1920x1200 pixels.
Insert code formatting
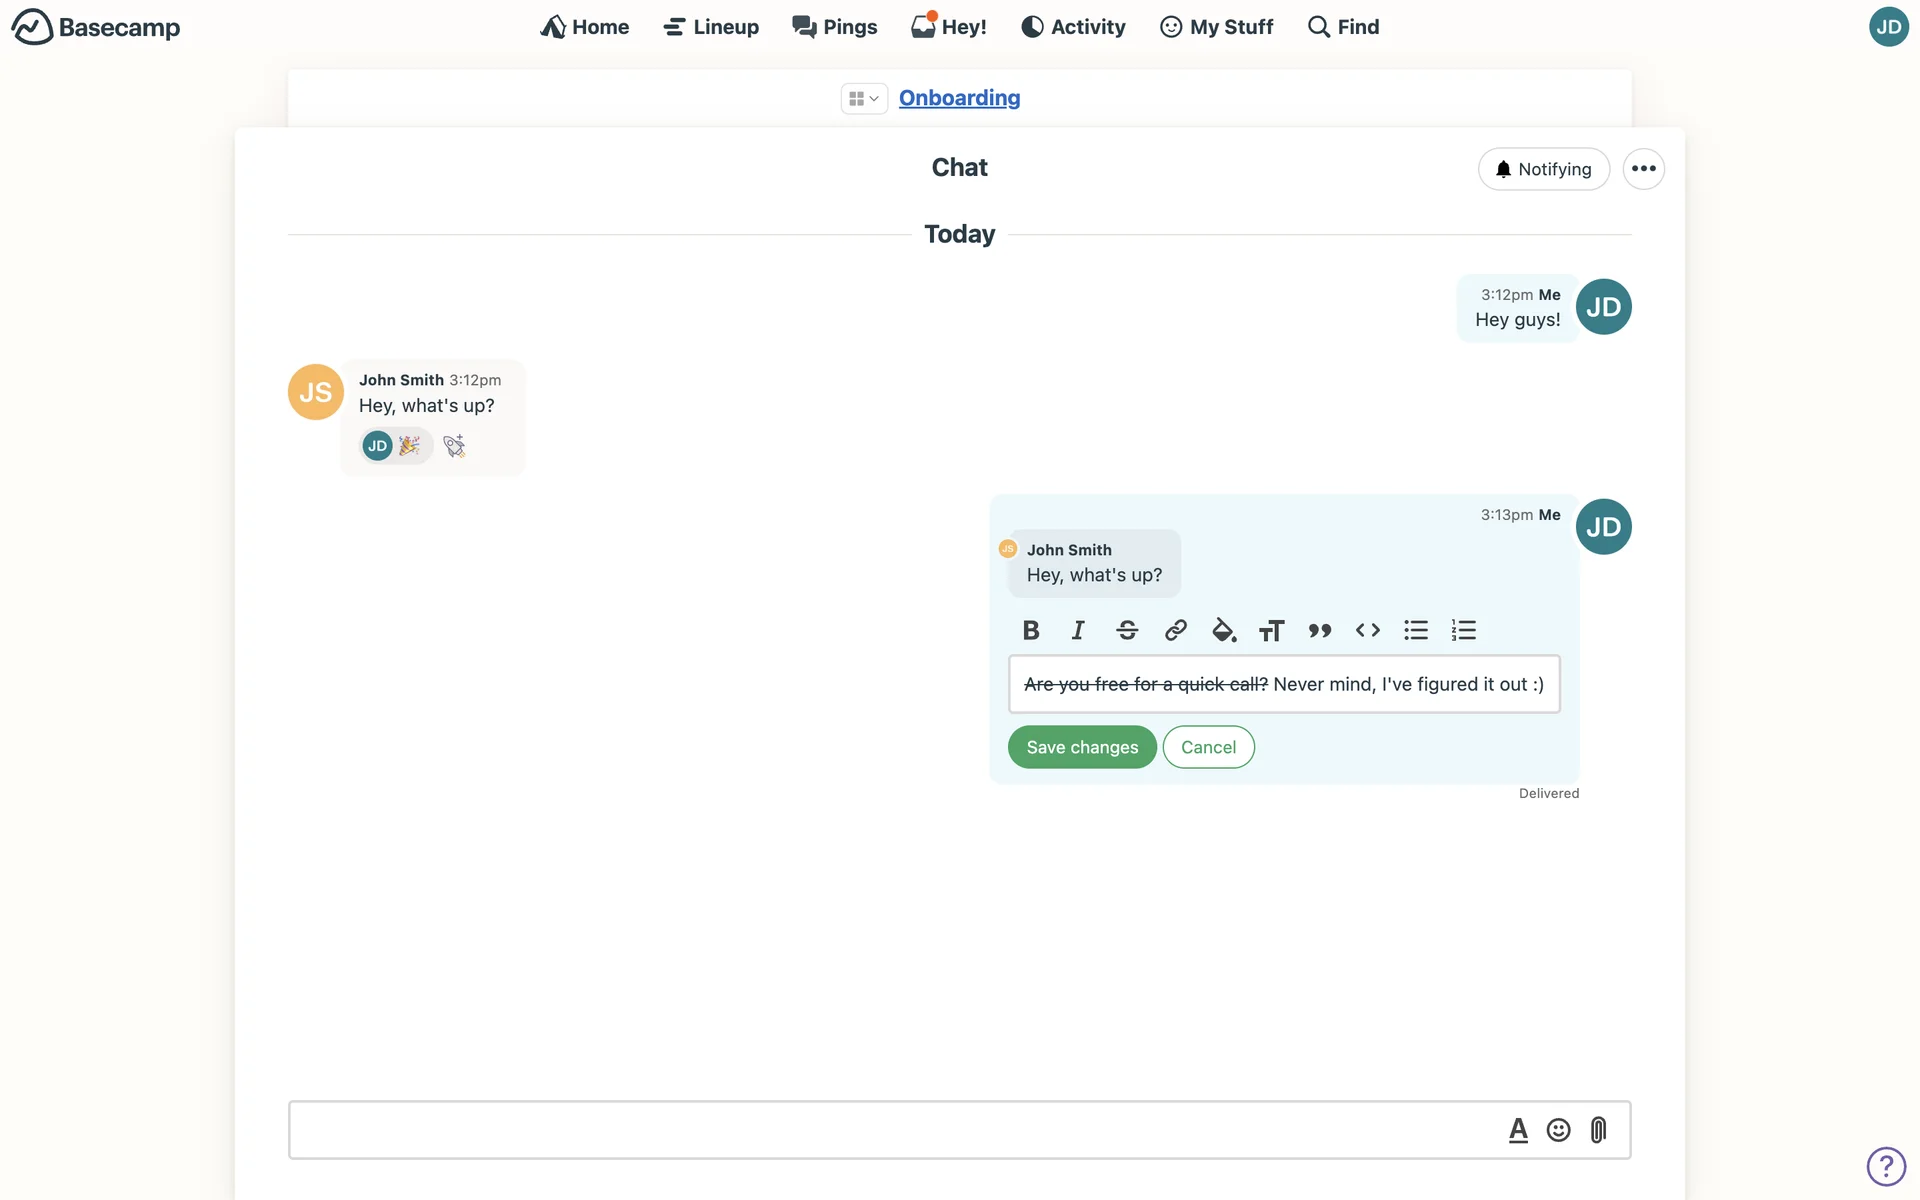tap(1368, 630)
